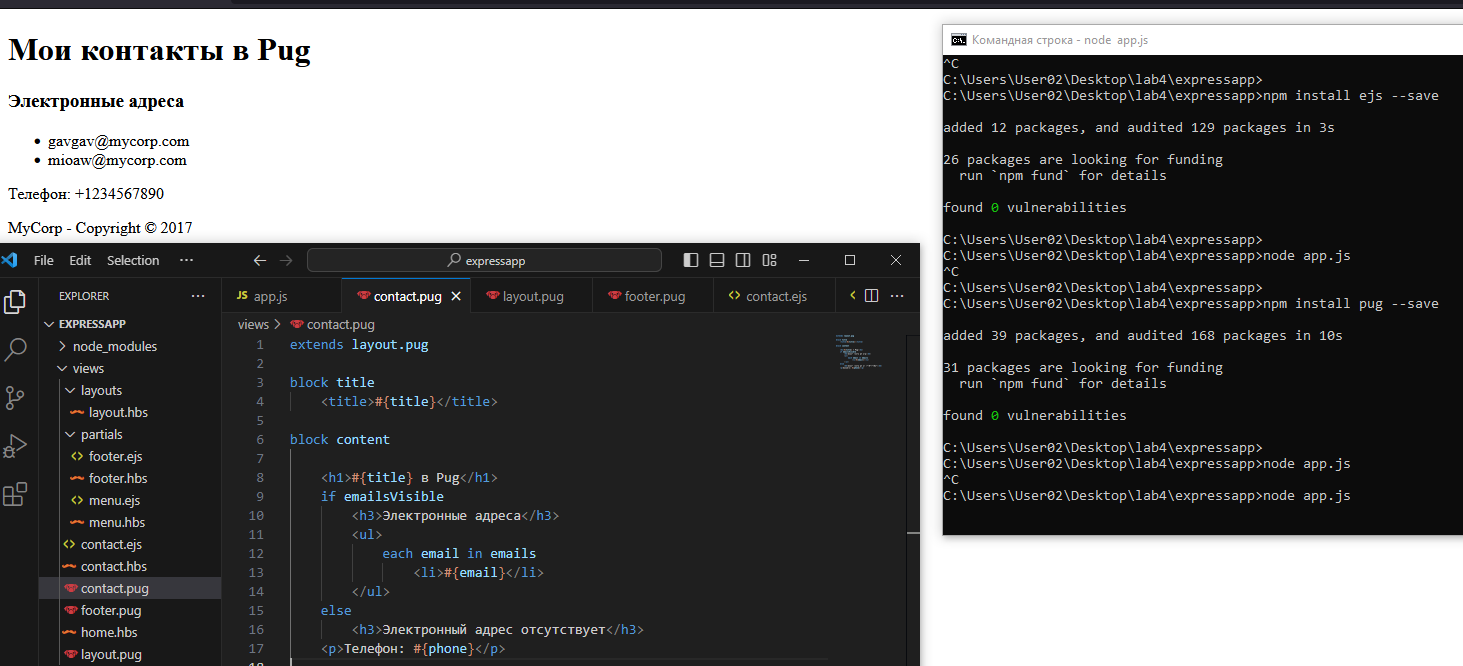Viewport: 1463px width, 666px height.
Task: Close the contact.pug tab
Action: pos(456,296)
